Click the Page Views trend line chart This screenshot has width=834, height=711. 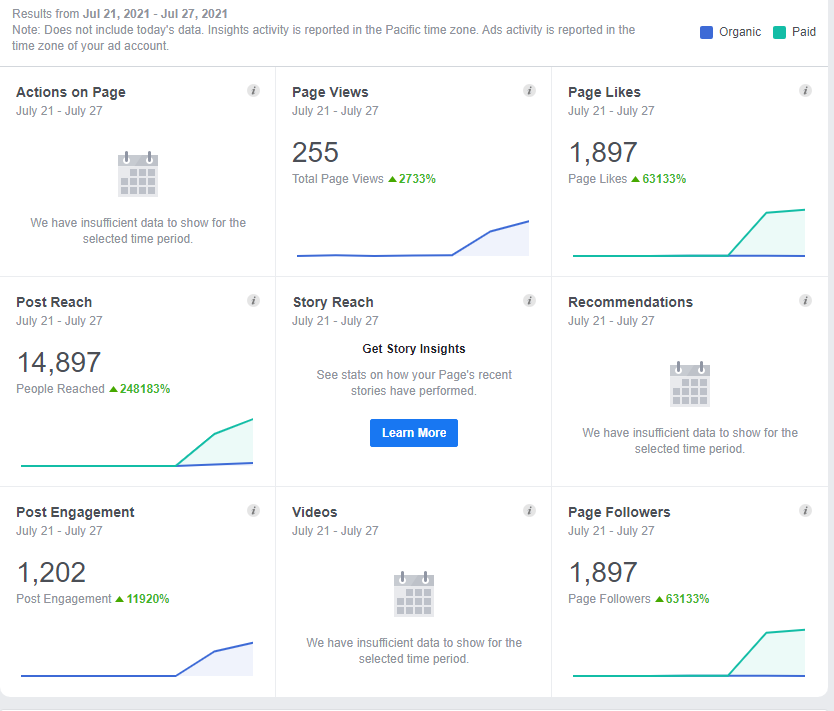[x=413, y=238]
